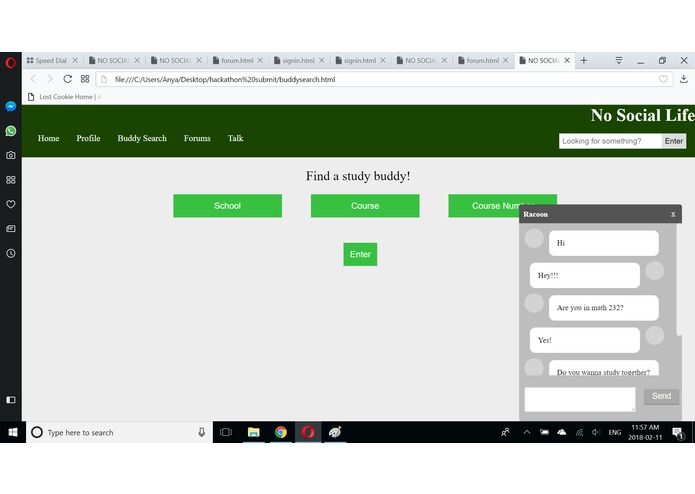Open personal news in the sidebar

click(x=11, y=229)
